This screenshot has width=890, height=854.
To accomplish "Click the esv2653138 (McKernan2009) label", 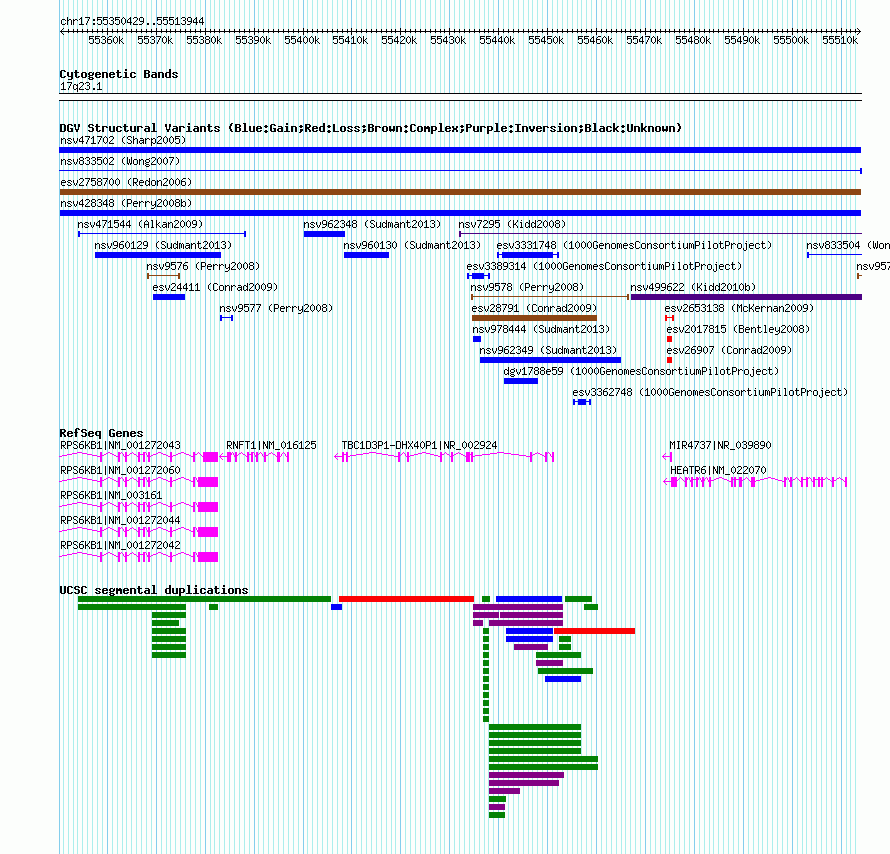I will (x=739, y=308).
